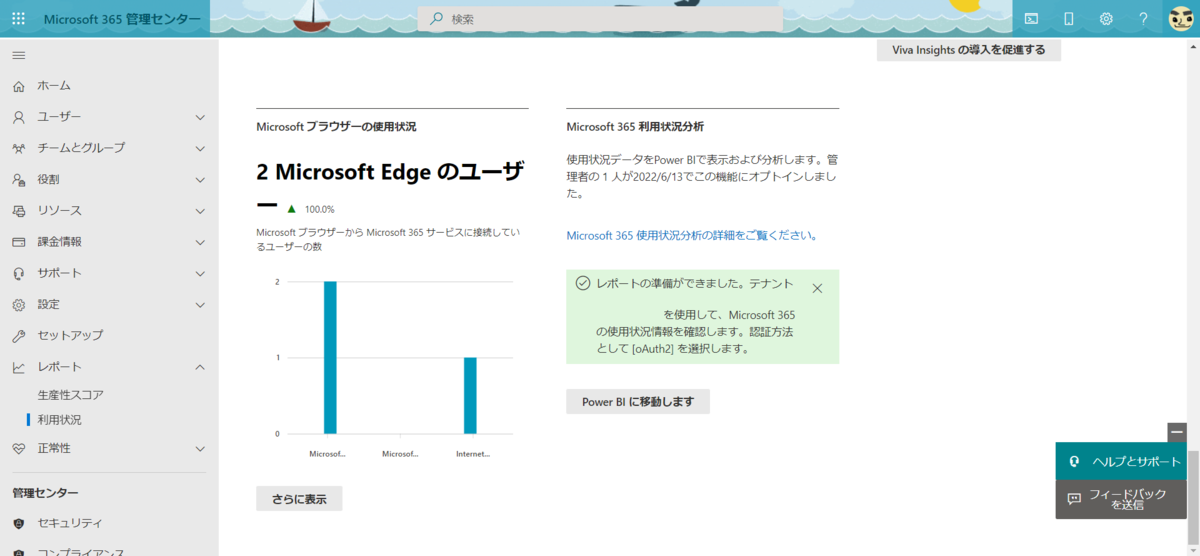The height and width of the screenshot is (556, 1200).
Task: Open the help question mark icon
Action: pyautogui.click(x=1143, y=18)
